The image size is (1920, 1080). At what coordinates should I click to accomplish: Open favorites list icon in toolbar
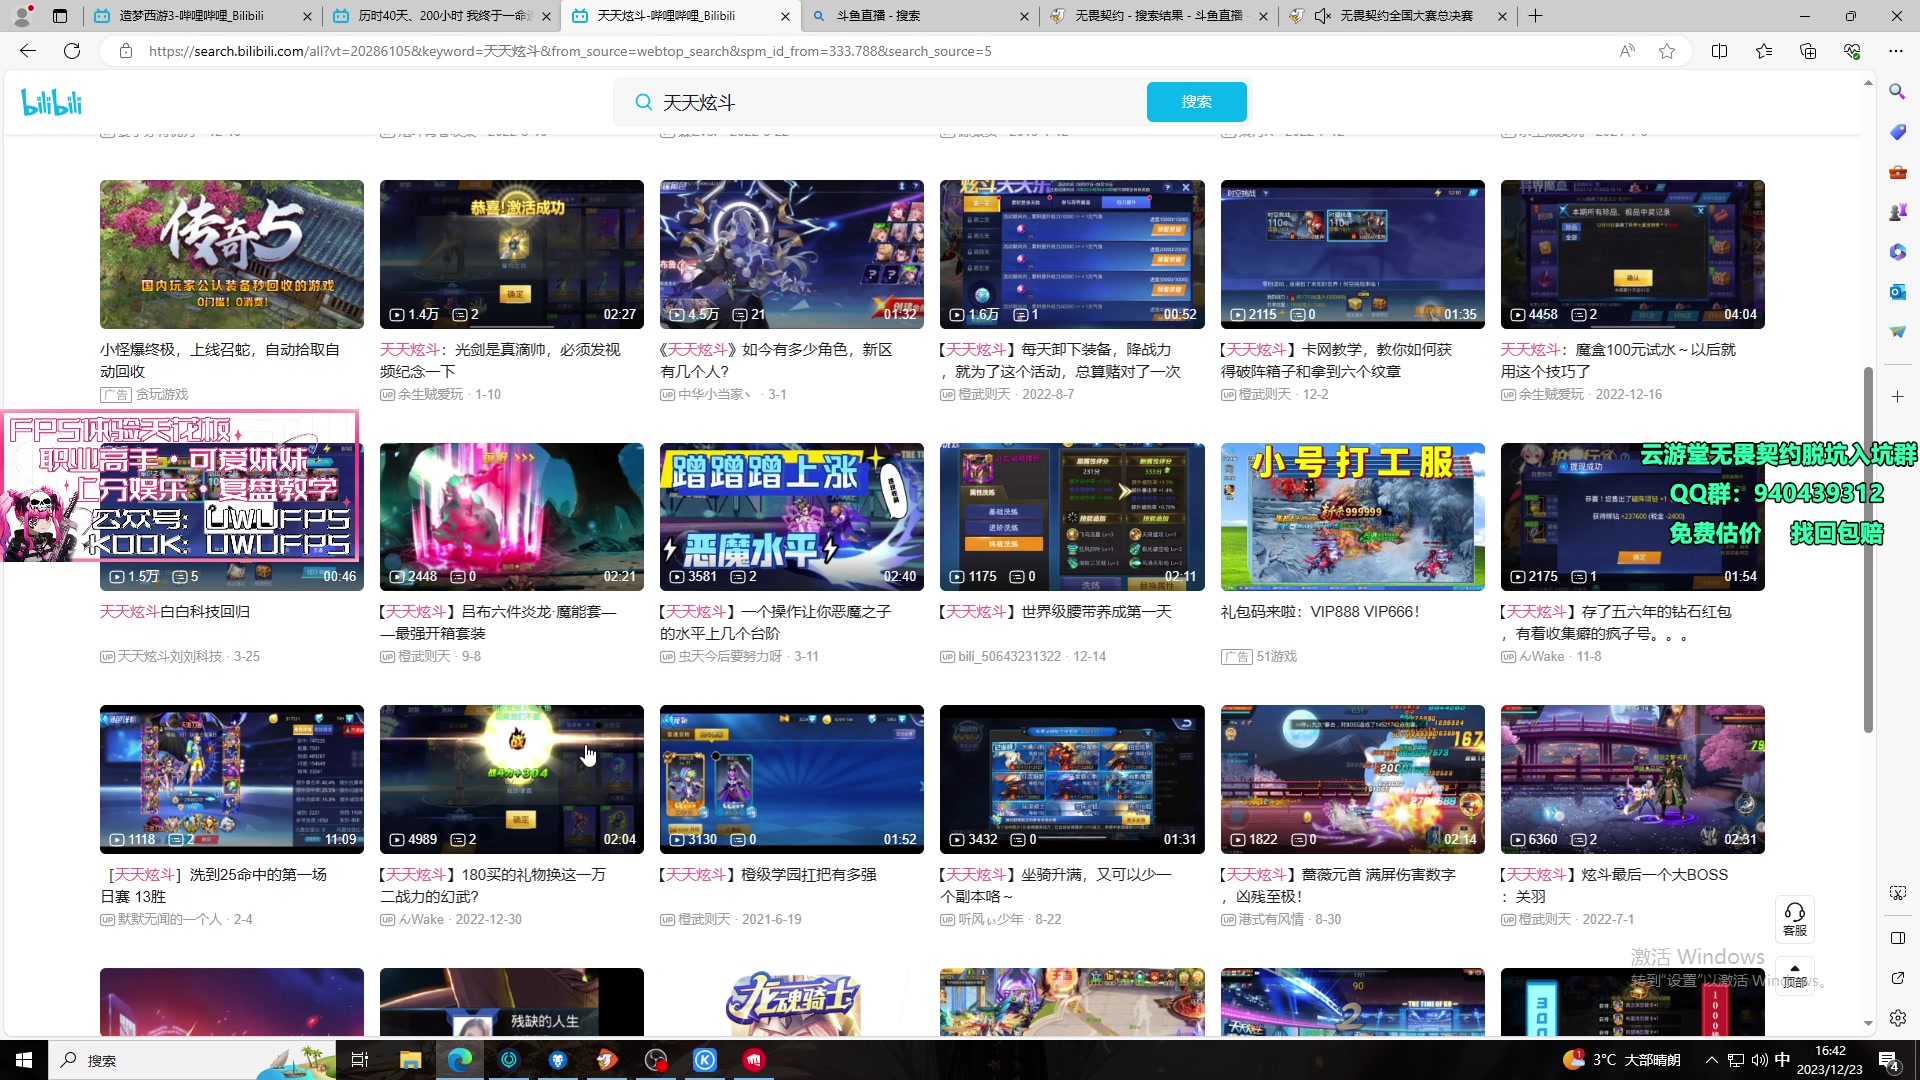[1764, 51]
